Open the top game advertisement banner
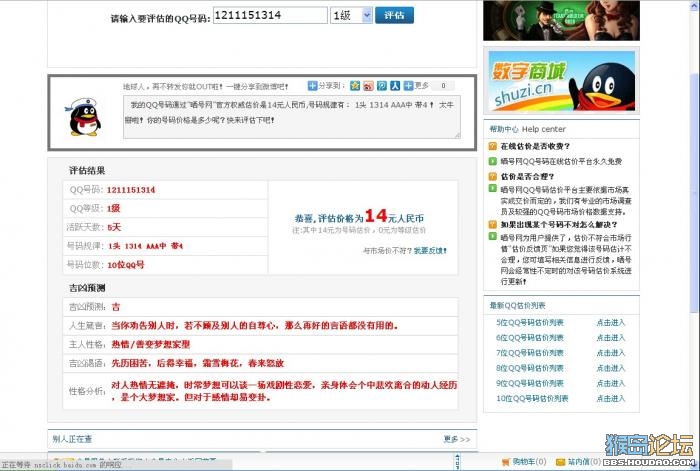Image resolution: width=700 pixels, height=471 pixels. (x=562, y=21)
